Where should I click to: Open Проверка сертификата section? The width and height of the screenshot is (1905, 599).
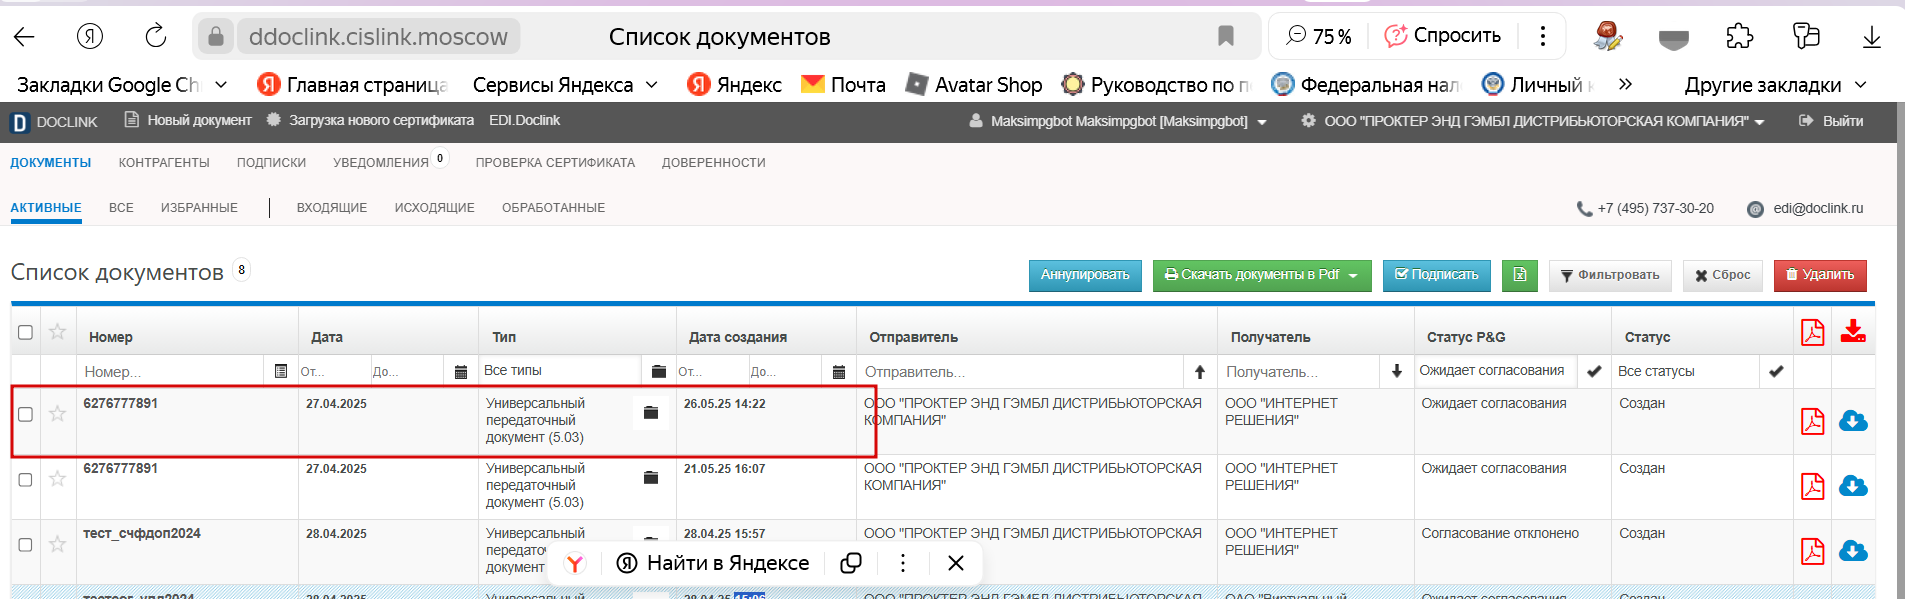(x=555, y=163)
